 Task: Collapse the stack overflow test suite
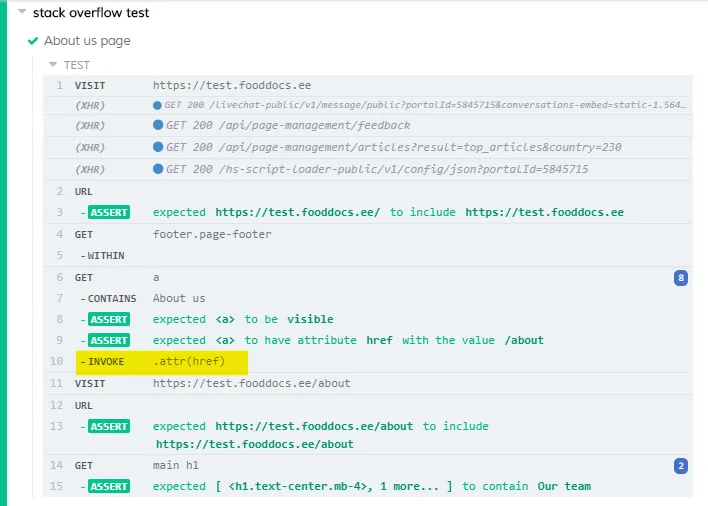pyautogui.click(x=22, y=14)
